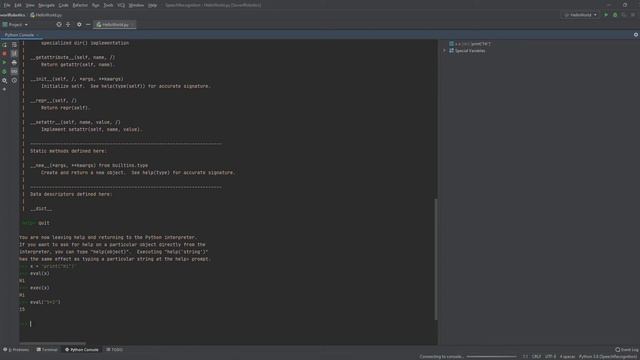The image size is (640, 360).
Task: Click HelloWorld.py in the breadcrumb bar
Action: tap(46, 15)
